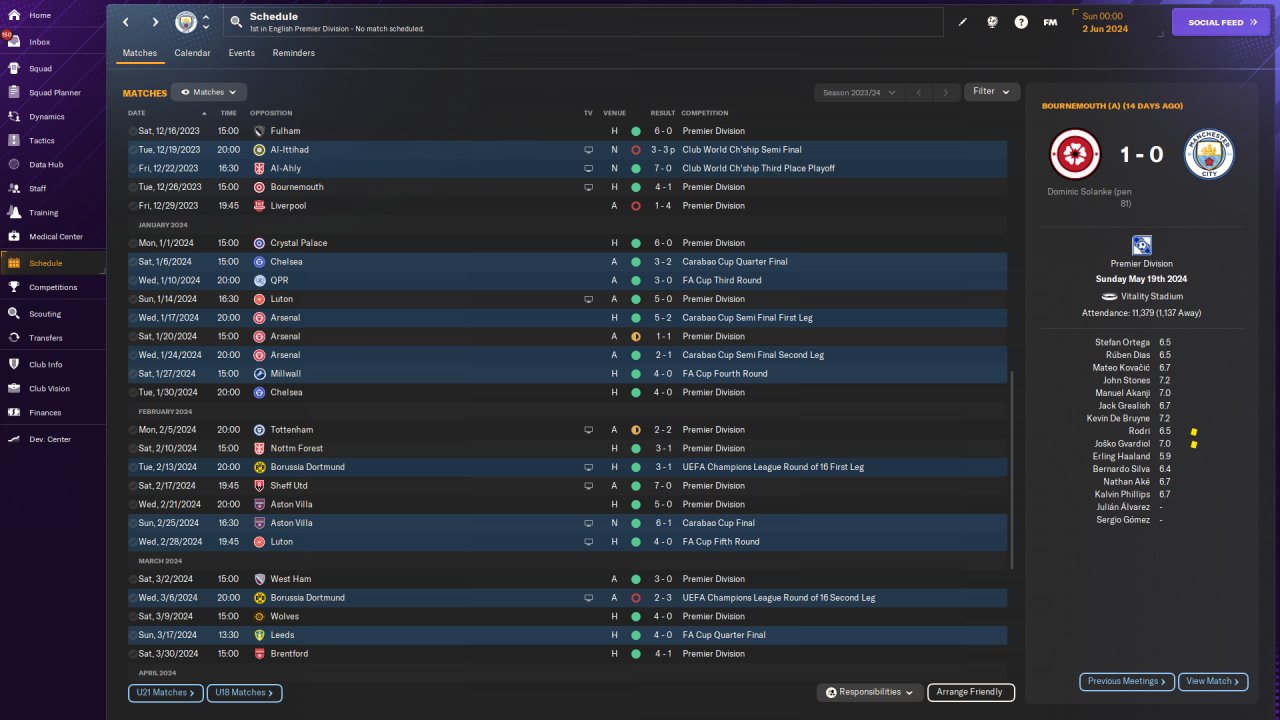Toggle the marker beside Sheff Utd 2/17/2024

(133, 486)
